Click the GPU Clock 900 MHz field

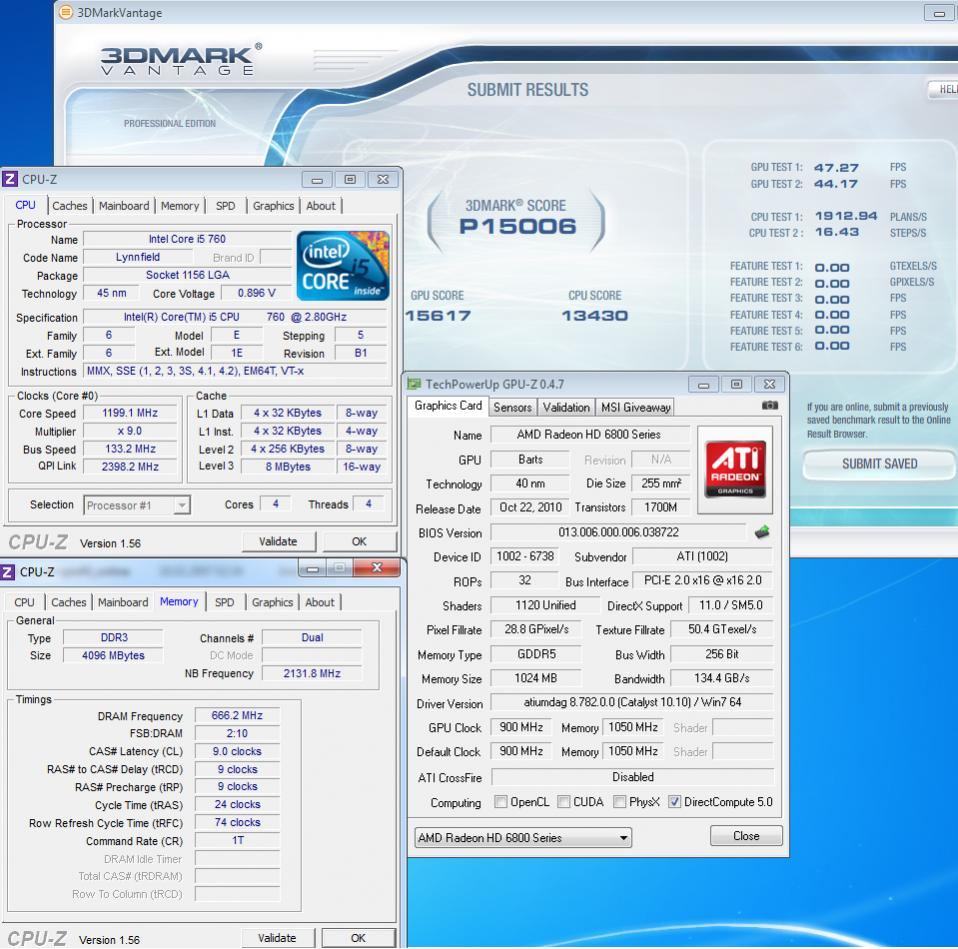click(521, 727)
